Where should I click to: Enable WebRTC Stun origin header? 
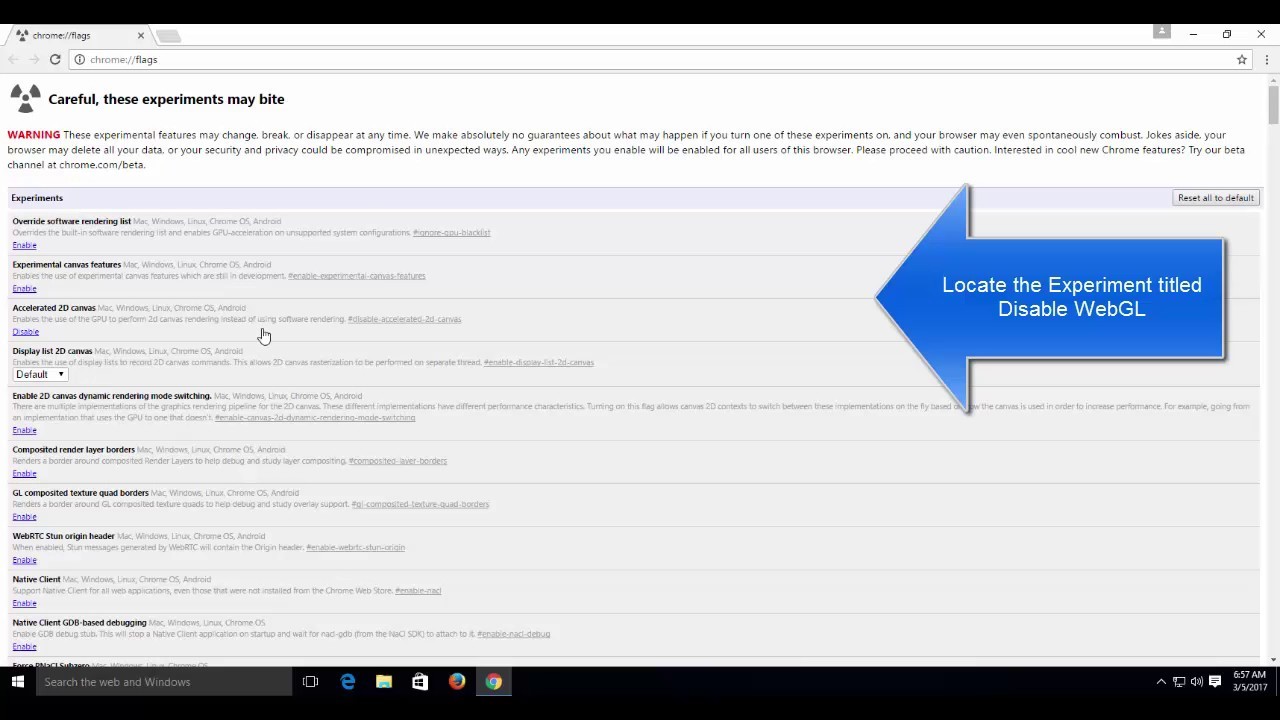tap(24, 560)
